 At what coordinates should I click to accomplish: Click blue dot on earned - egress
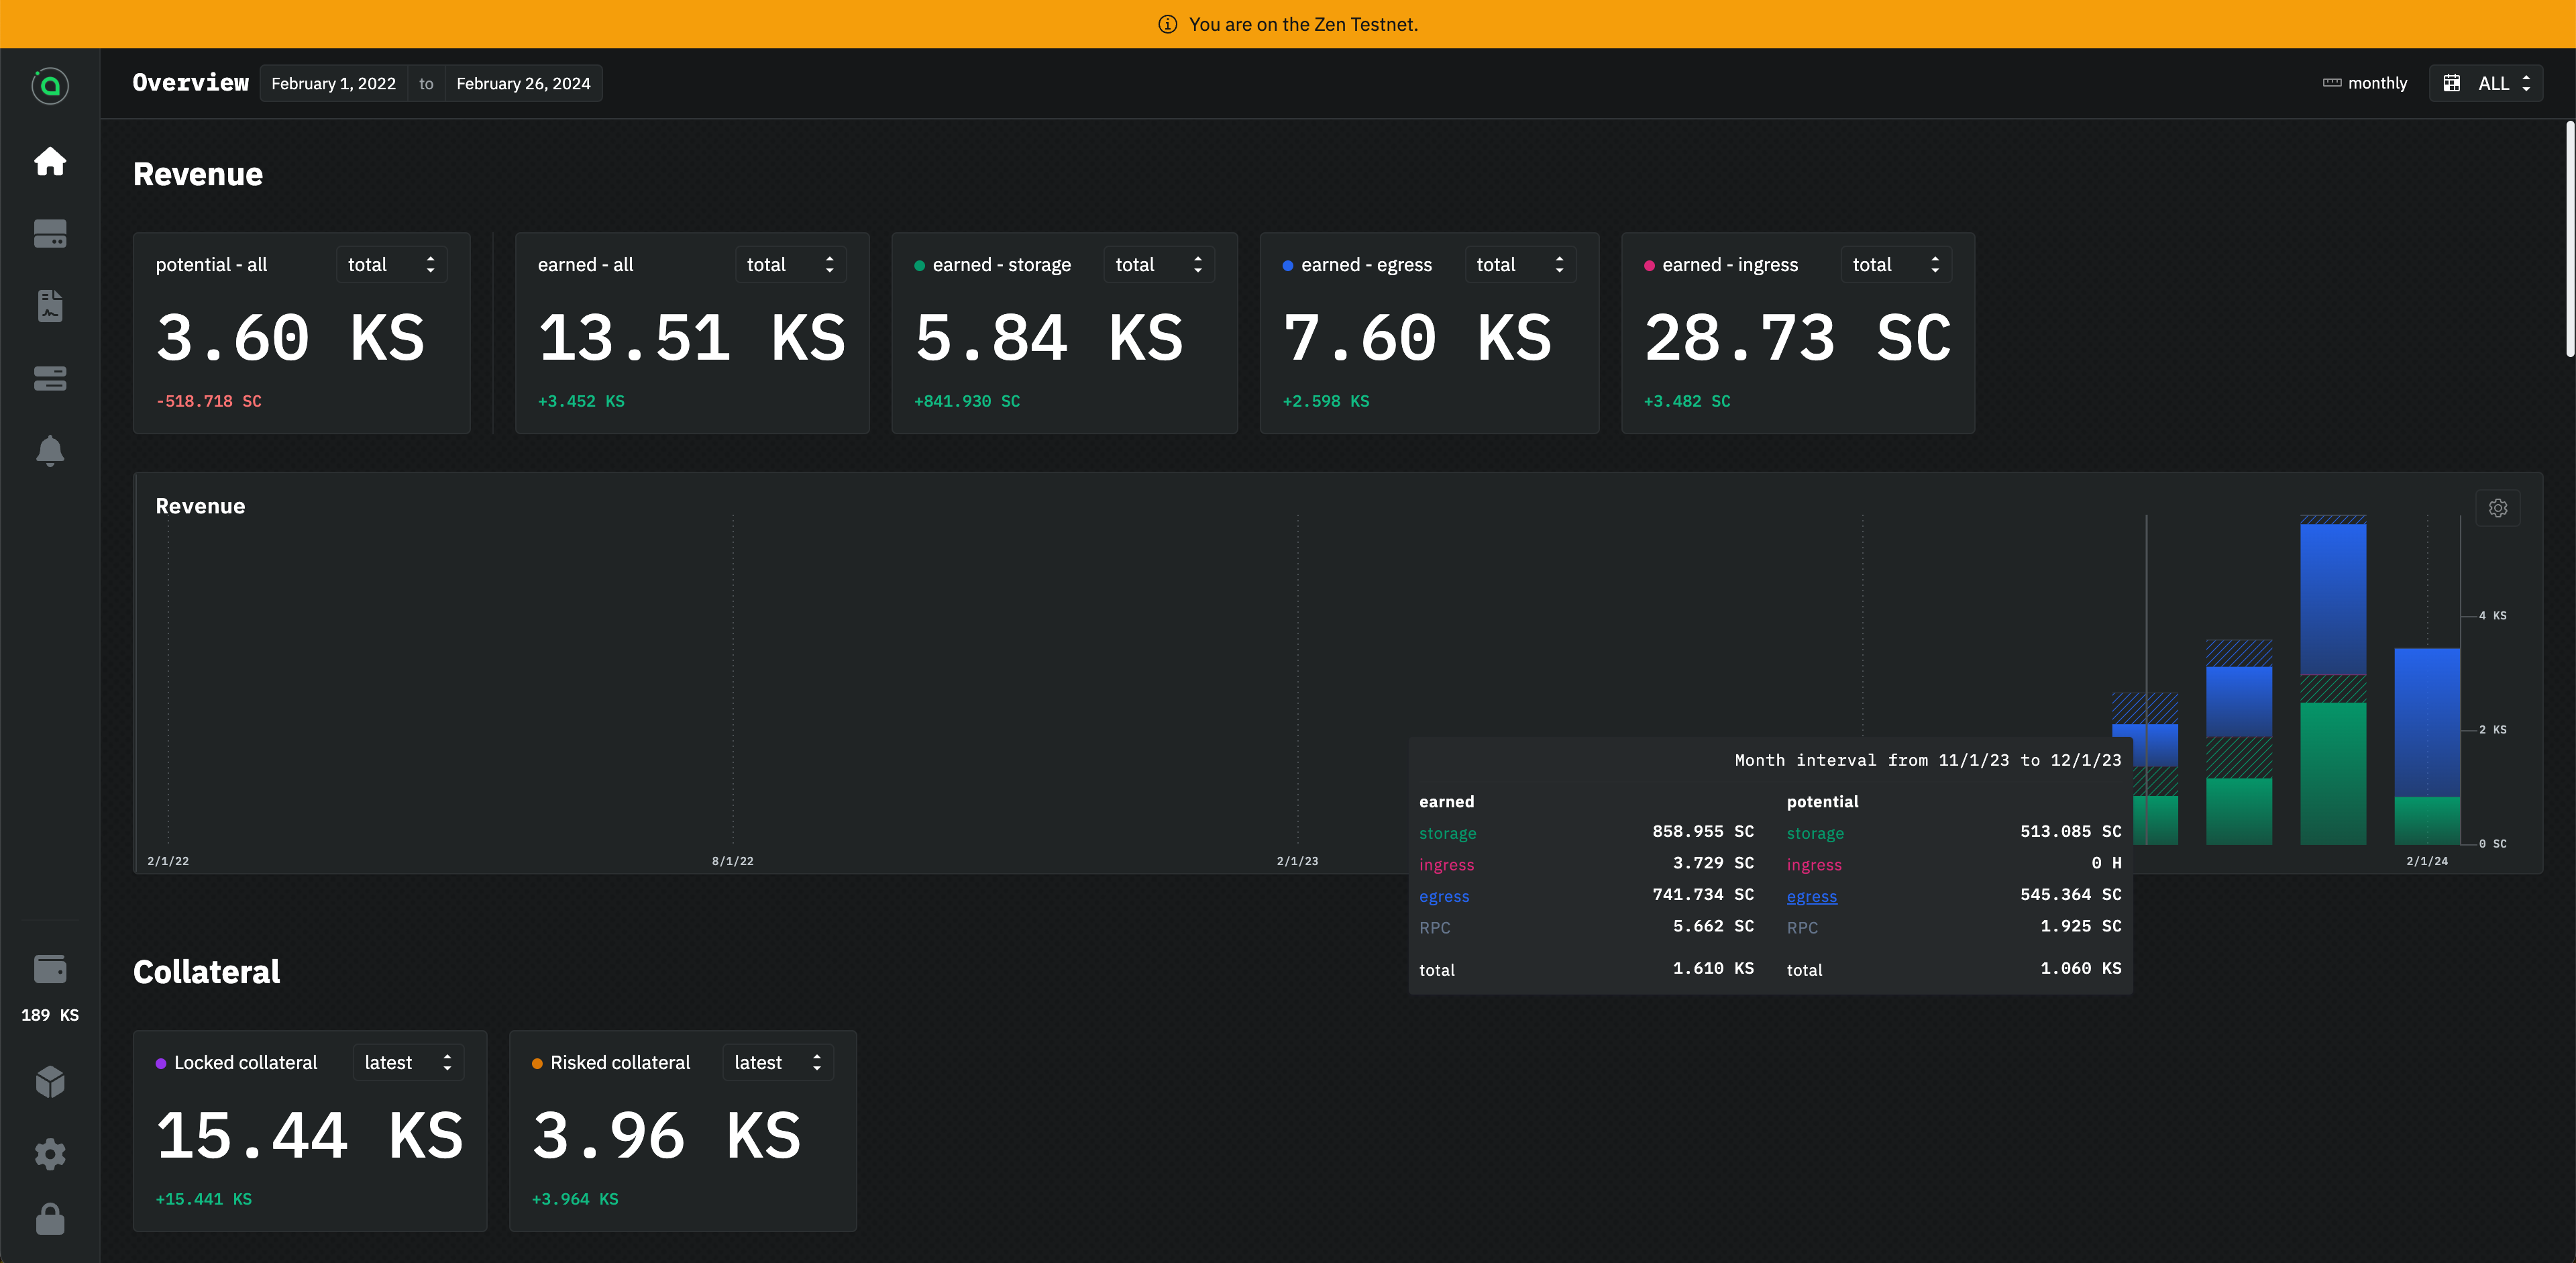click(1288, 266)
